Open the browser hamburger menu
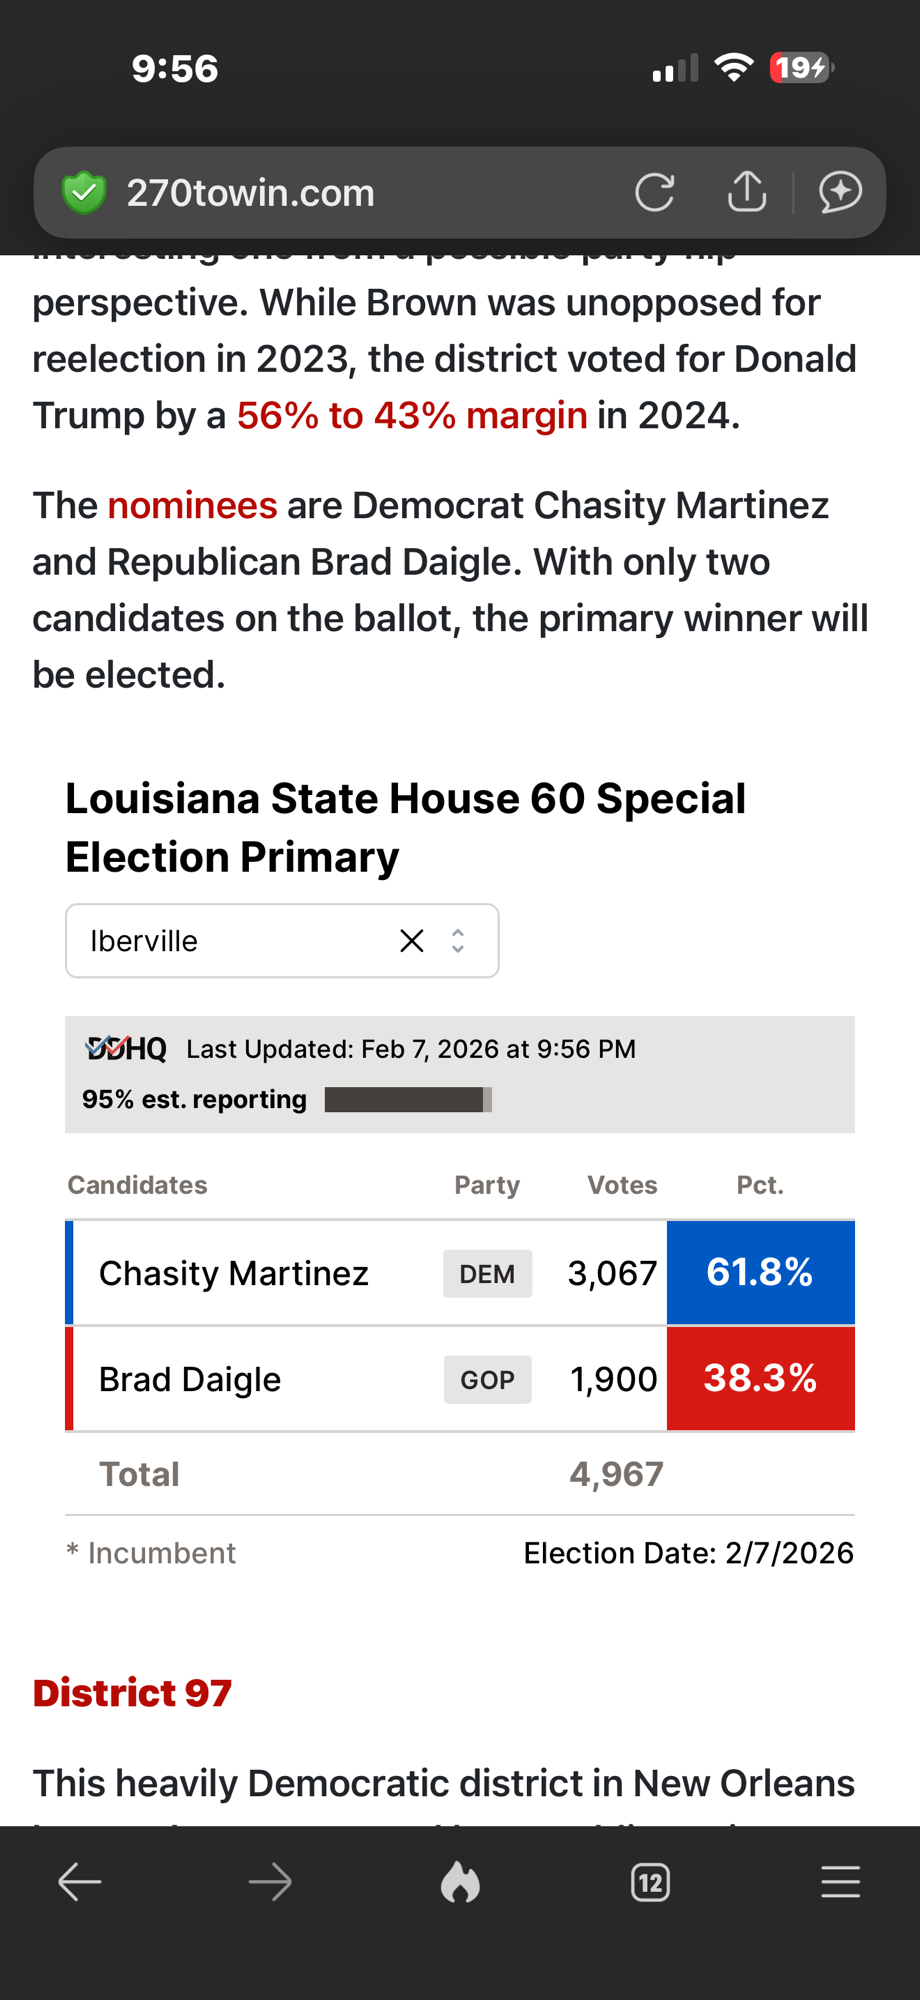Image resolution: width=920 pixels, height=2000 pixels. click(840, 1883)
